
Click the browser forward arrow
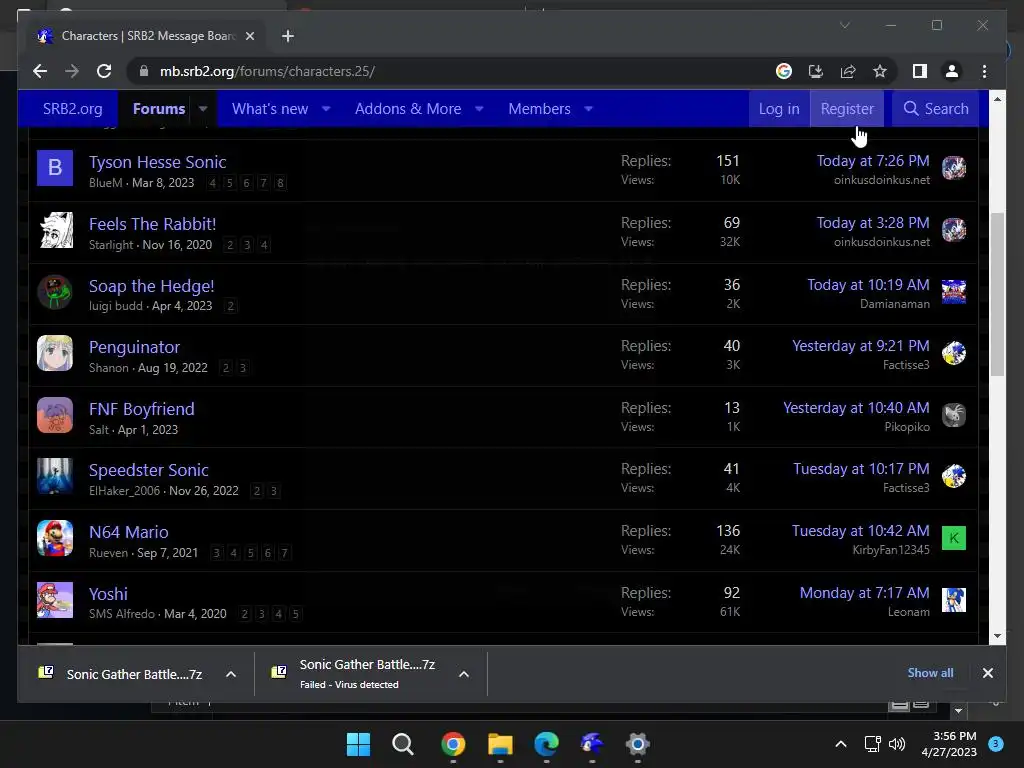(x=72, y=71)
